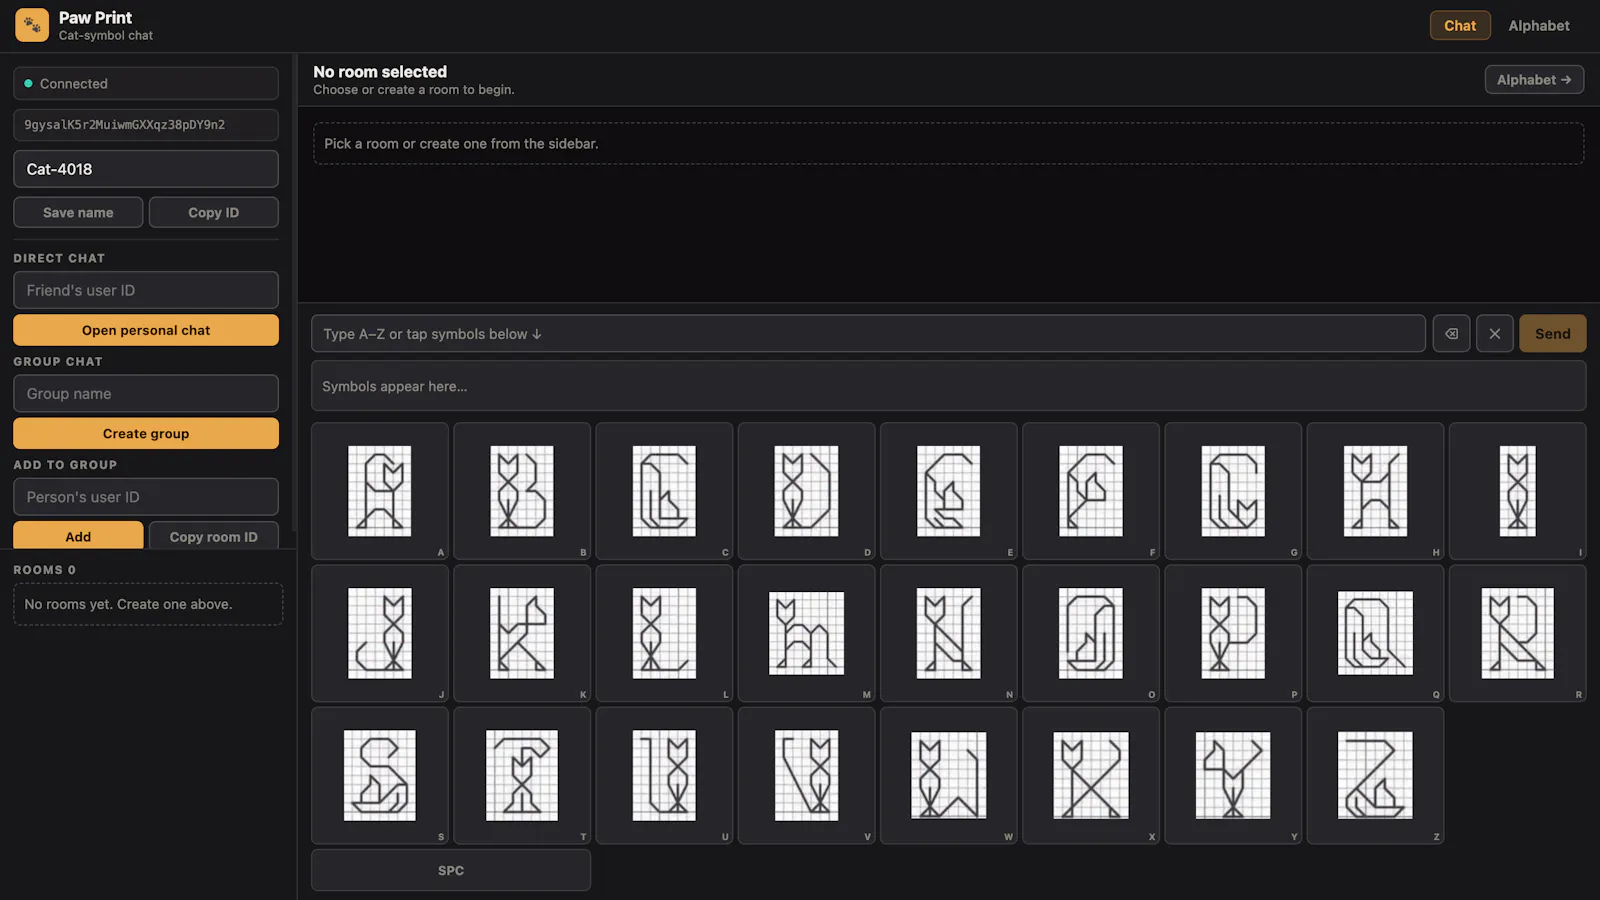The image size is (1600, 900).
Task: Insert the R cat symbol
Action: point(1517,633)
